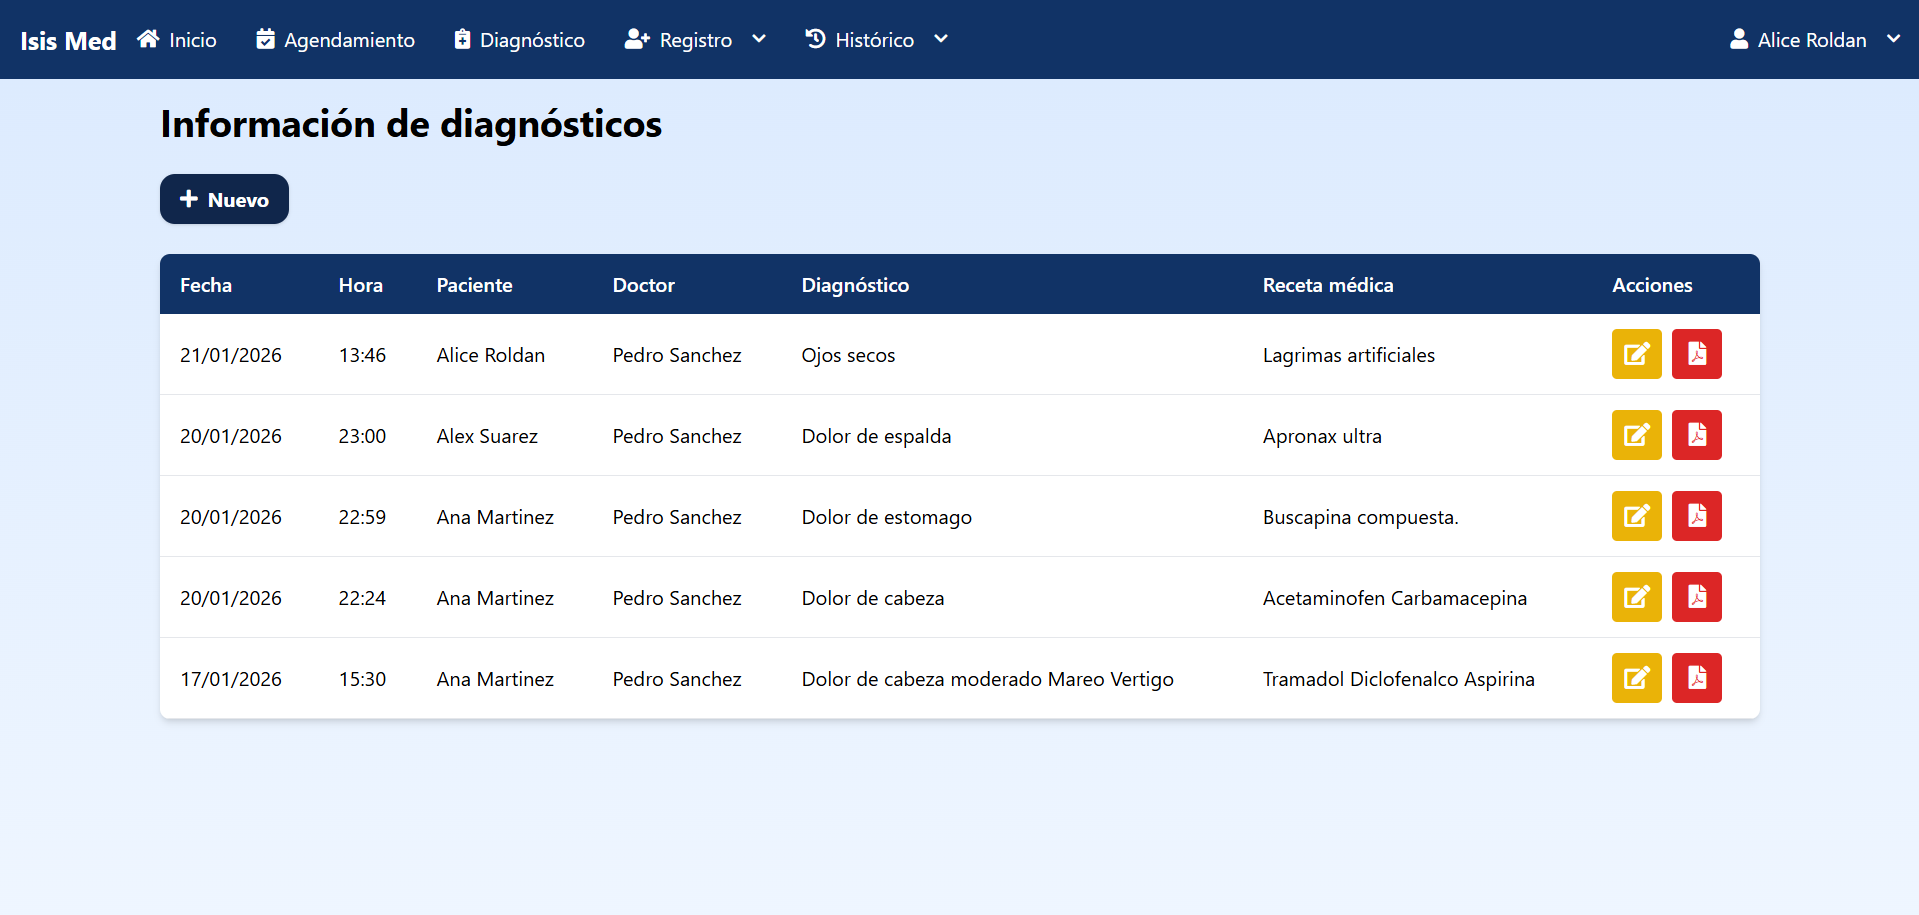Viewport: 1919px width, 915px height.
Task: Open the Histórico dropdown
Action: pos(876,40)
